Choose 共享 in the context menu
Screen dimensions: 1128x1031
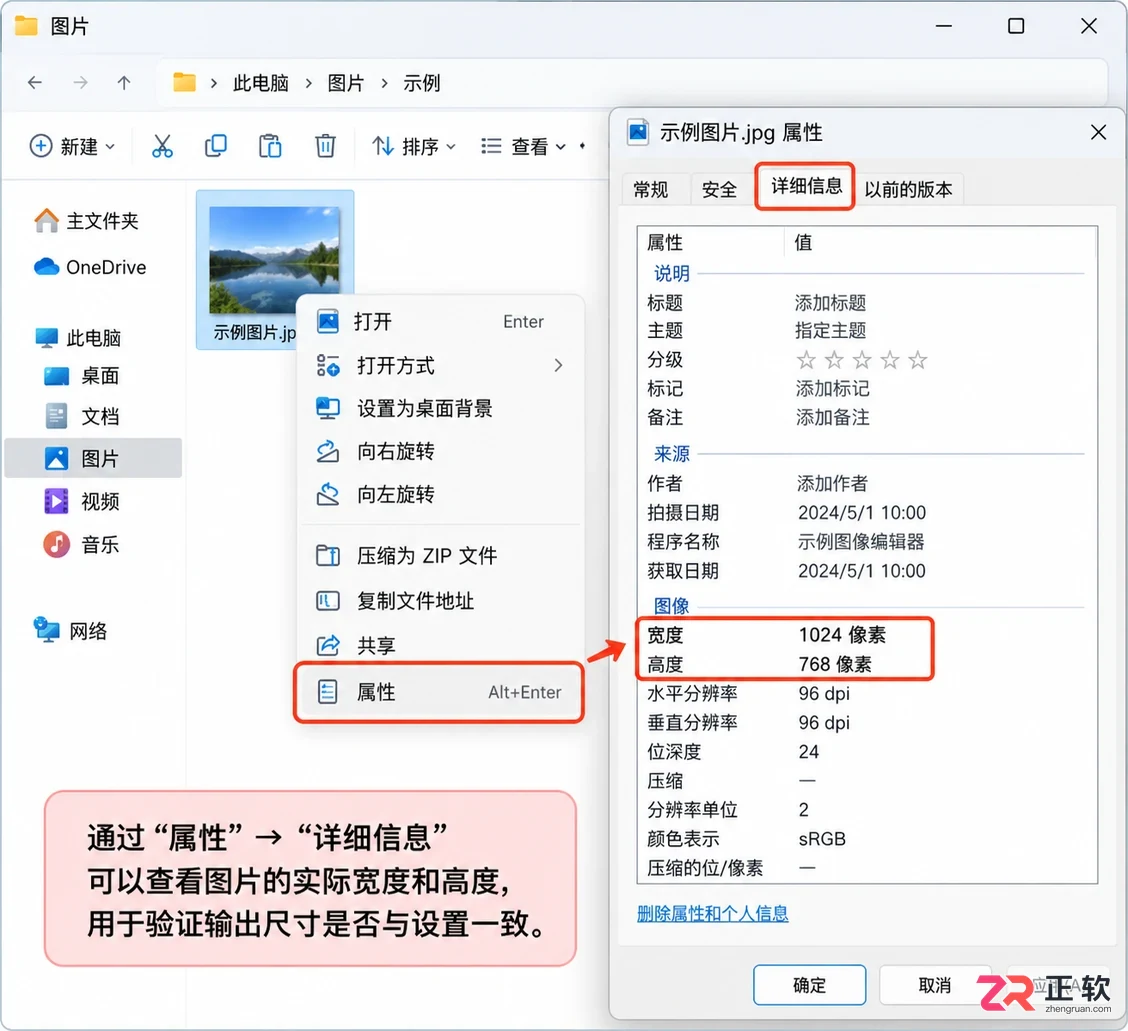(x=440, y=645)
